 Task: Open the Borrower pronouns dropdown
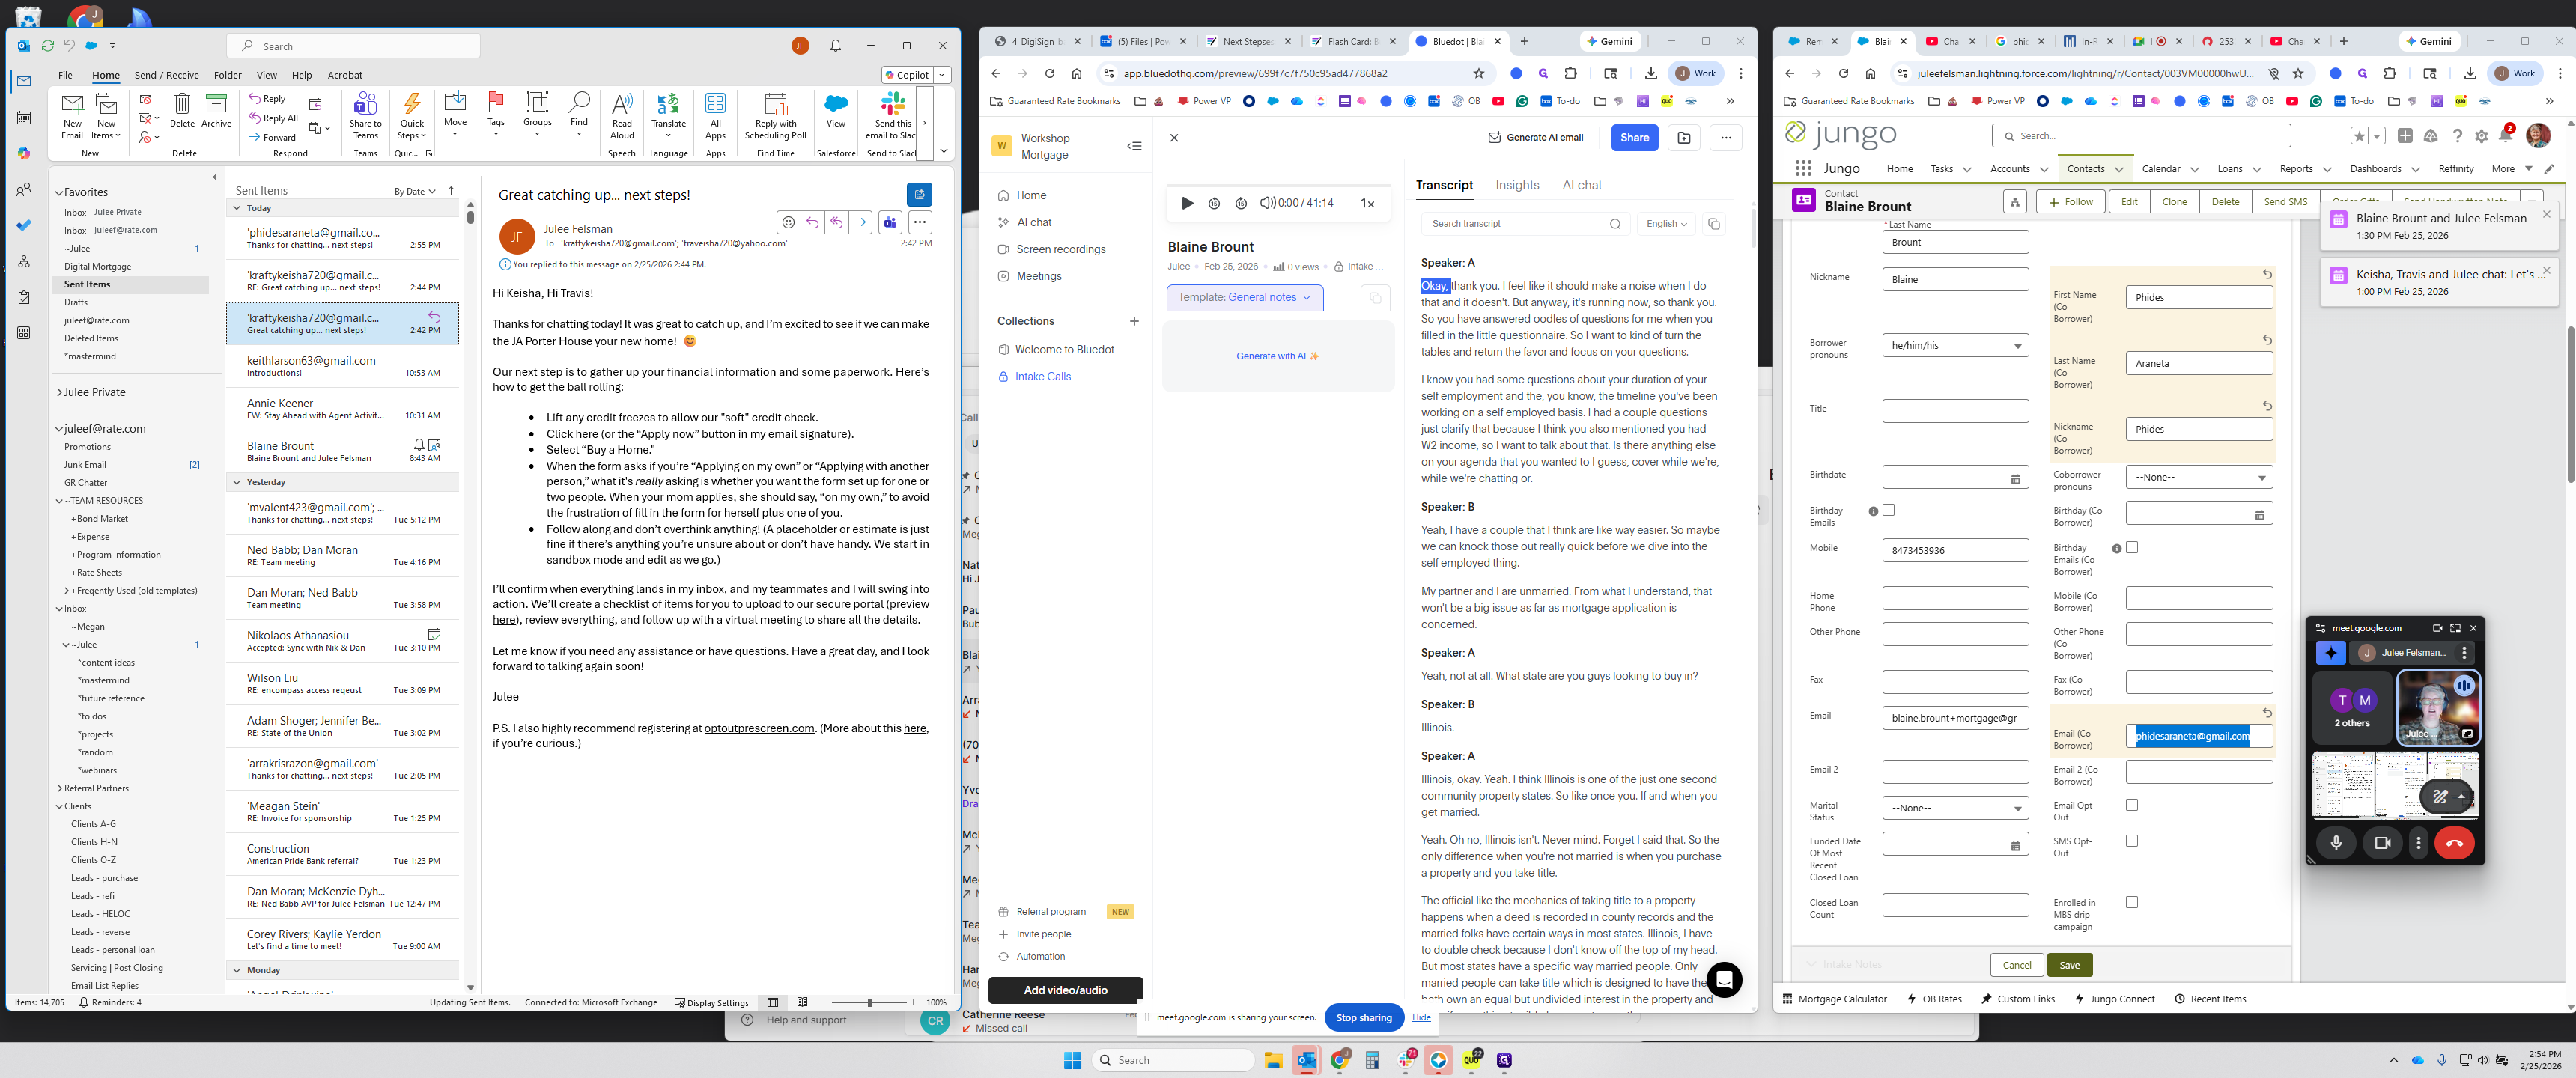point(1954,346)
